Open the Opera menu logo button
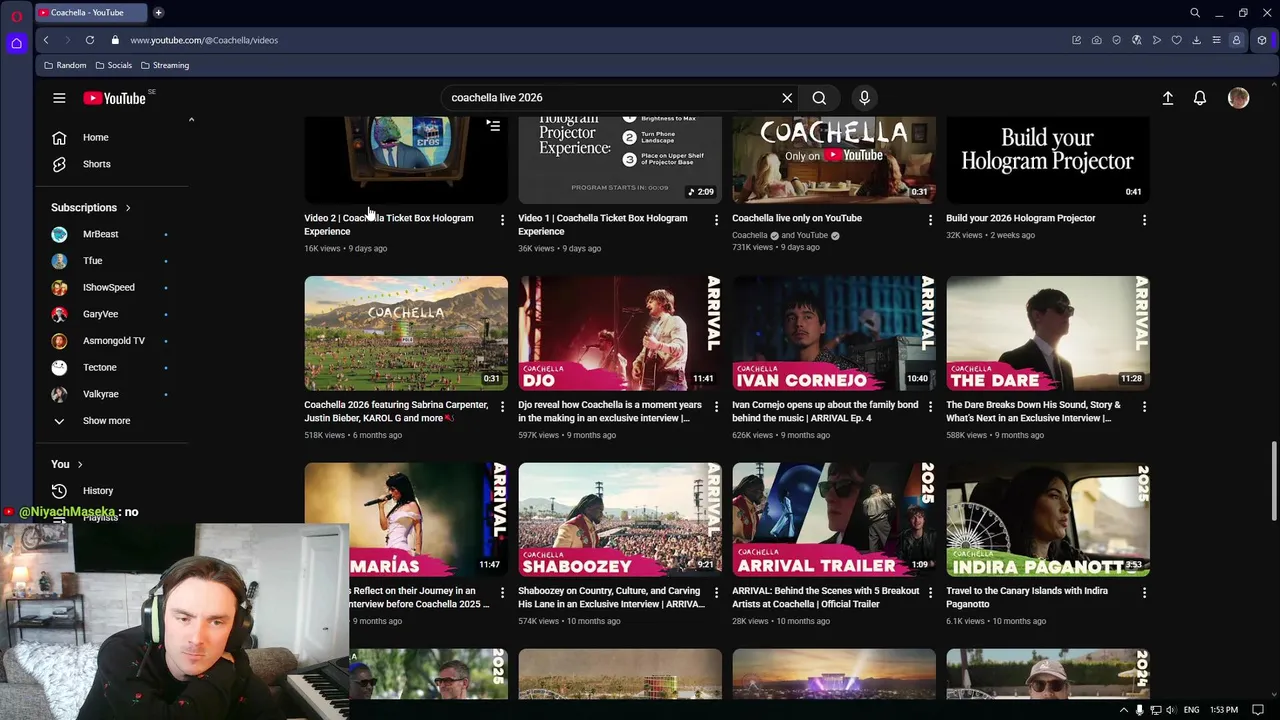 pos(16,14)
